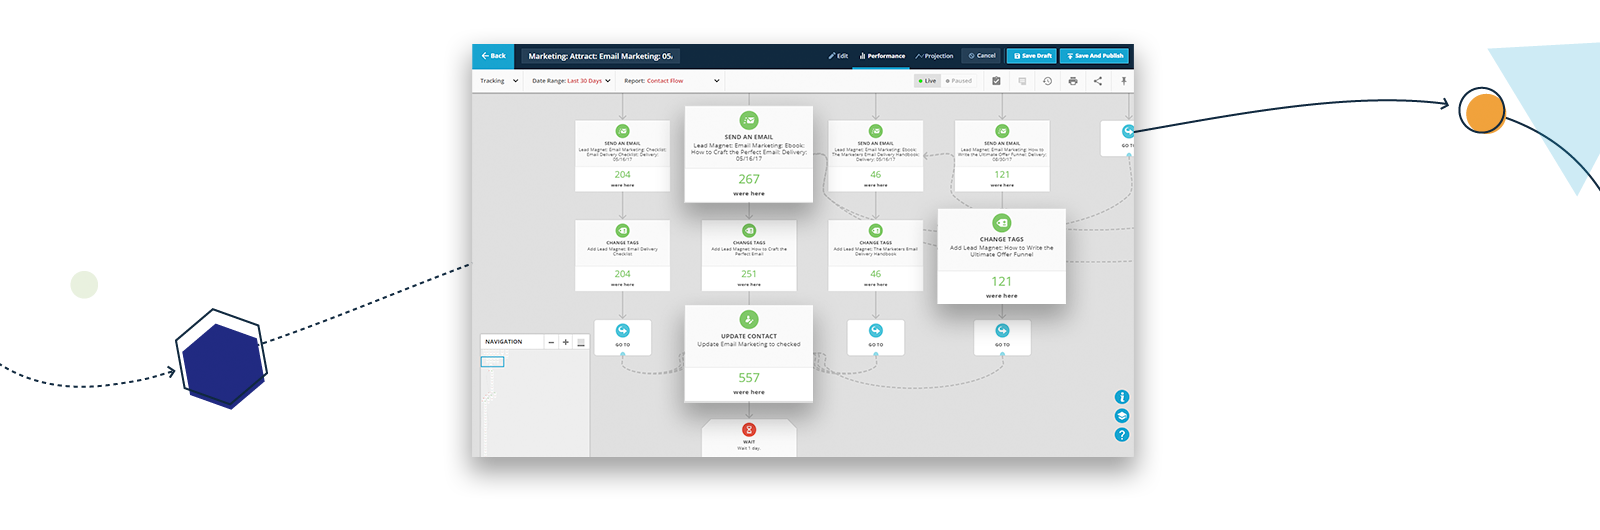Click the clipboard checklist icon
The height and width of the screenshot is (530, 1600).
point(996,81)
